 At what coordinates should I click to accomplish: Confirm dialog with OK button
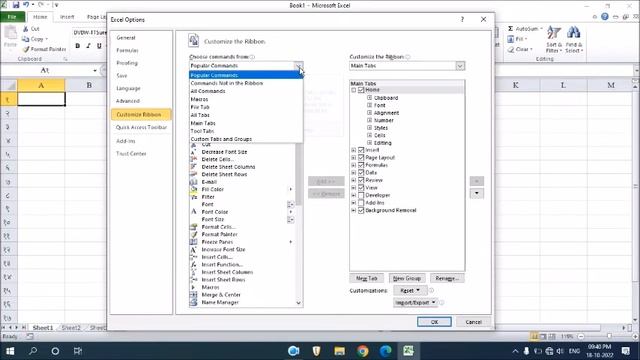(x=434, y=322)
